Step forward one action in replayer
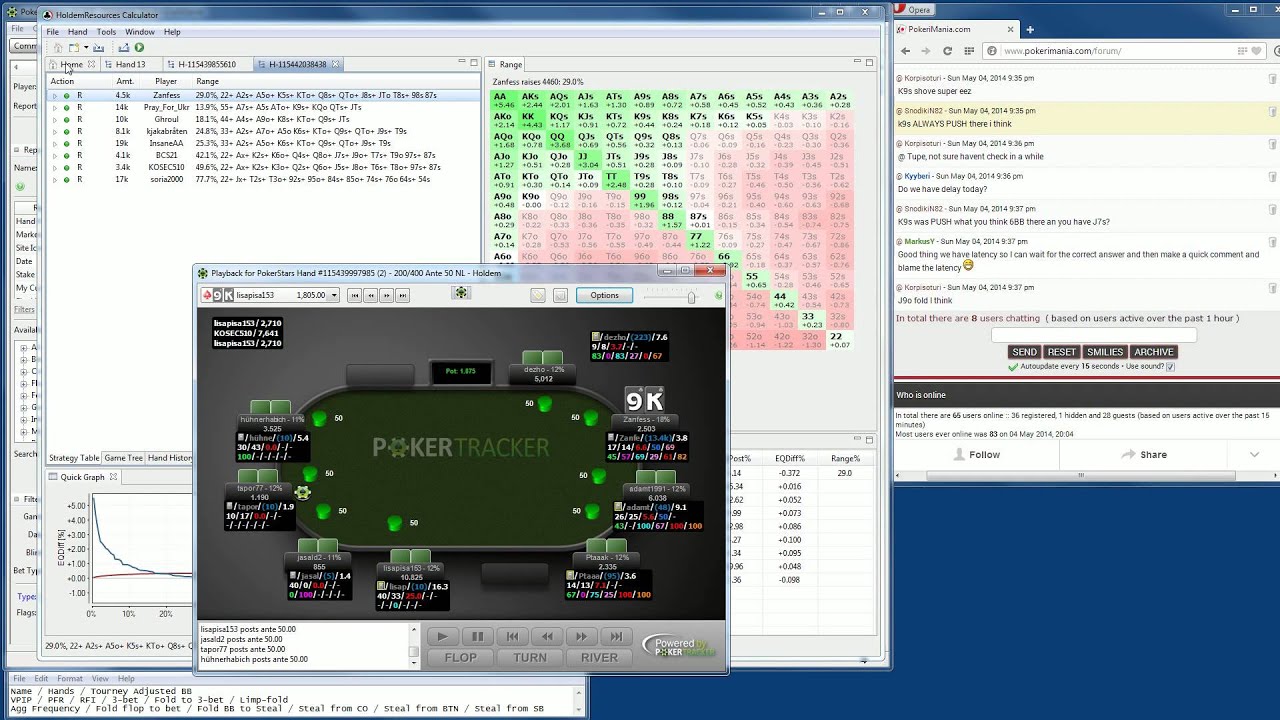Viewport: 1280px width, 720px height. pyautogui.click(x=581, y=636)
